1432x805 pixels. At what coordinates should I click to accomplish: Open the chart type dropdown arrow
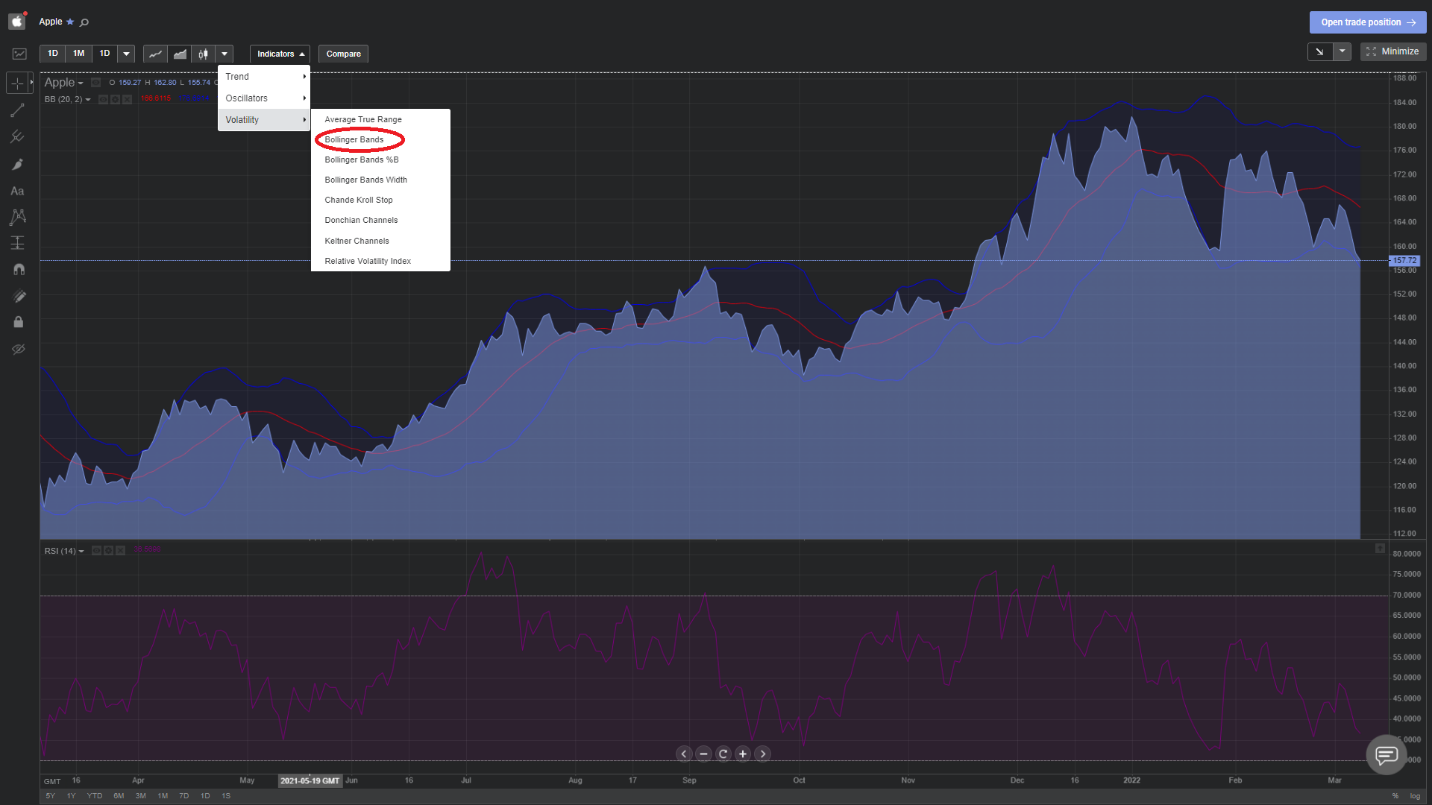[225, 54]
